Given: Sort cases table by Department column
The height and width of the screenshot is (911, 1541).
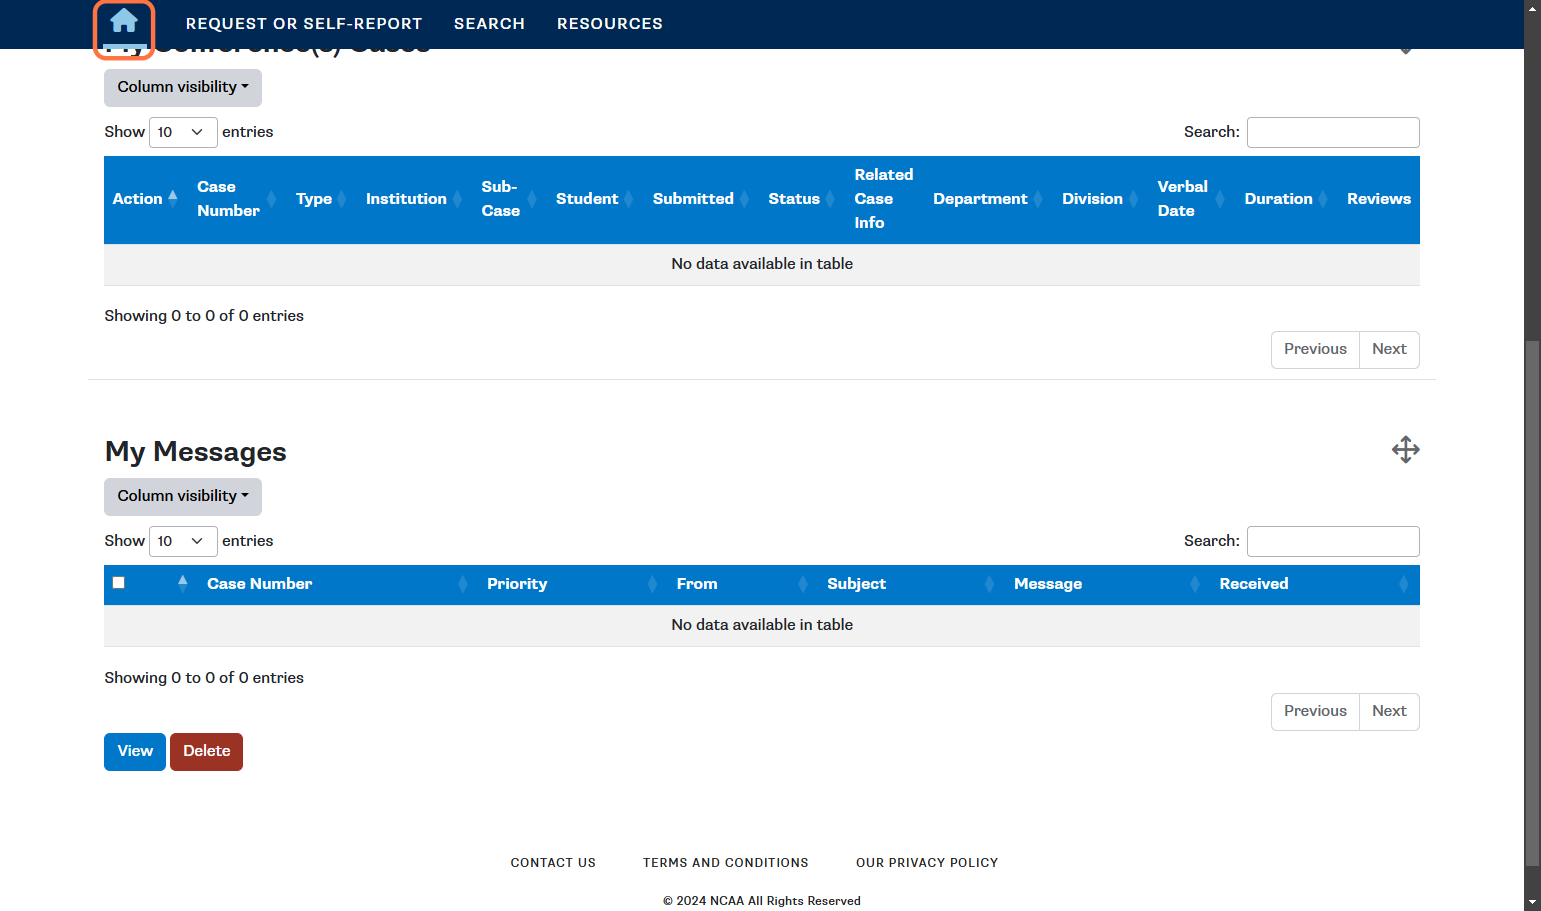Looking at the screenshot, I should pos(989,199).
